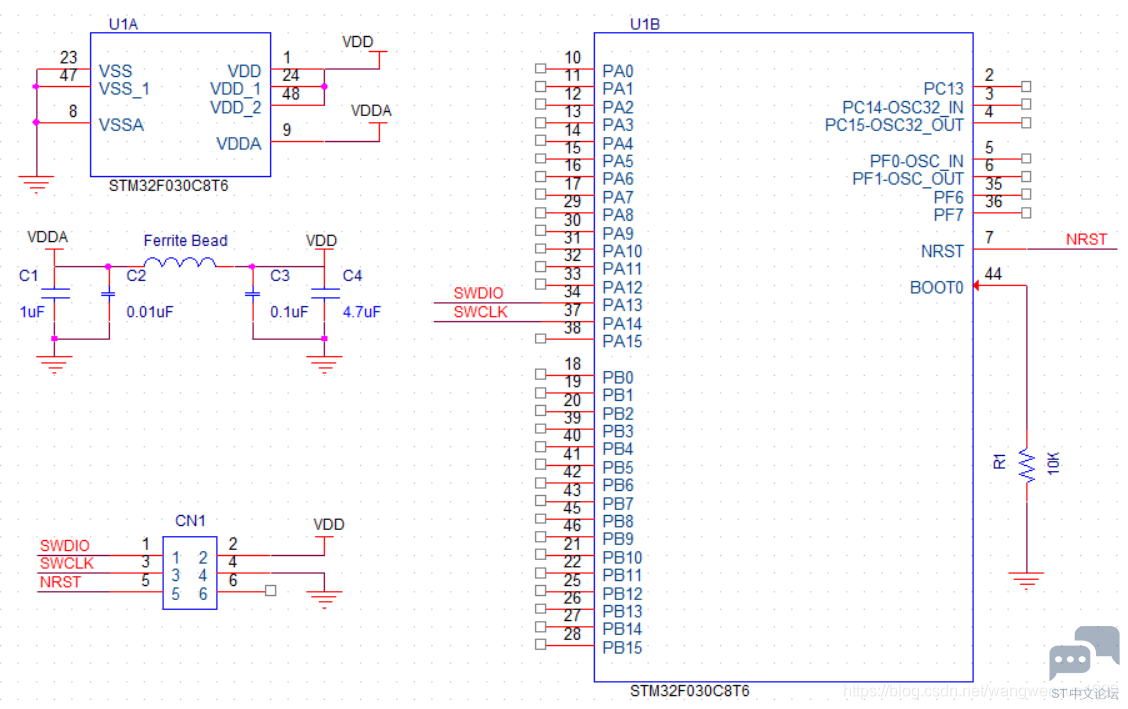The image size is (1128, 709).
Task: Click the no-connect box on CN1 pin 6
Action: [270, 591]
